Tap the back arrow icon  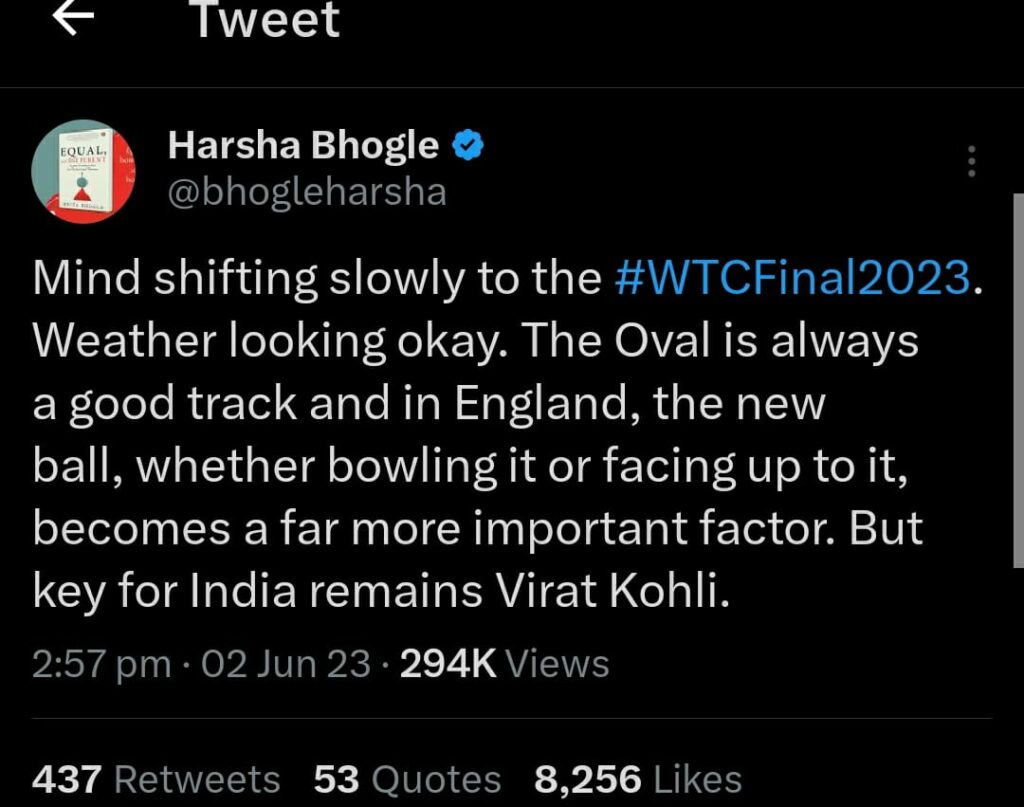click(73, 18)
